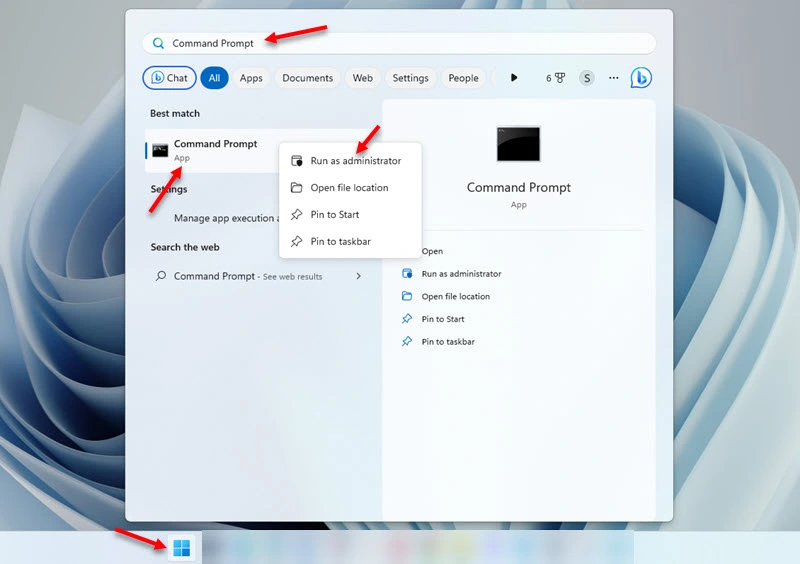Click Open in the right details pane
800x564 pixels.
point(432,251)
